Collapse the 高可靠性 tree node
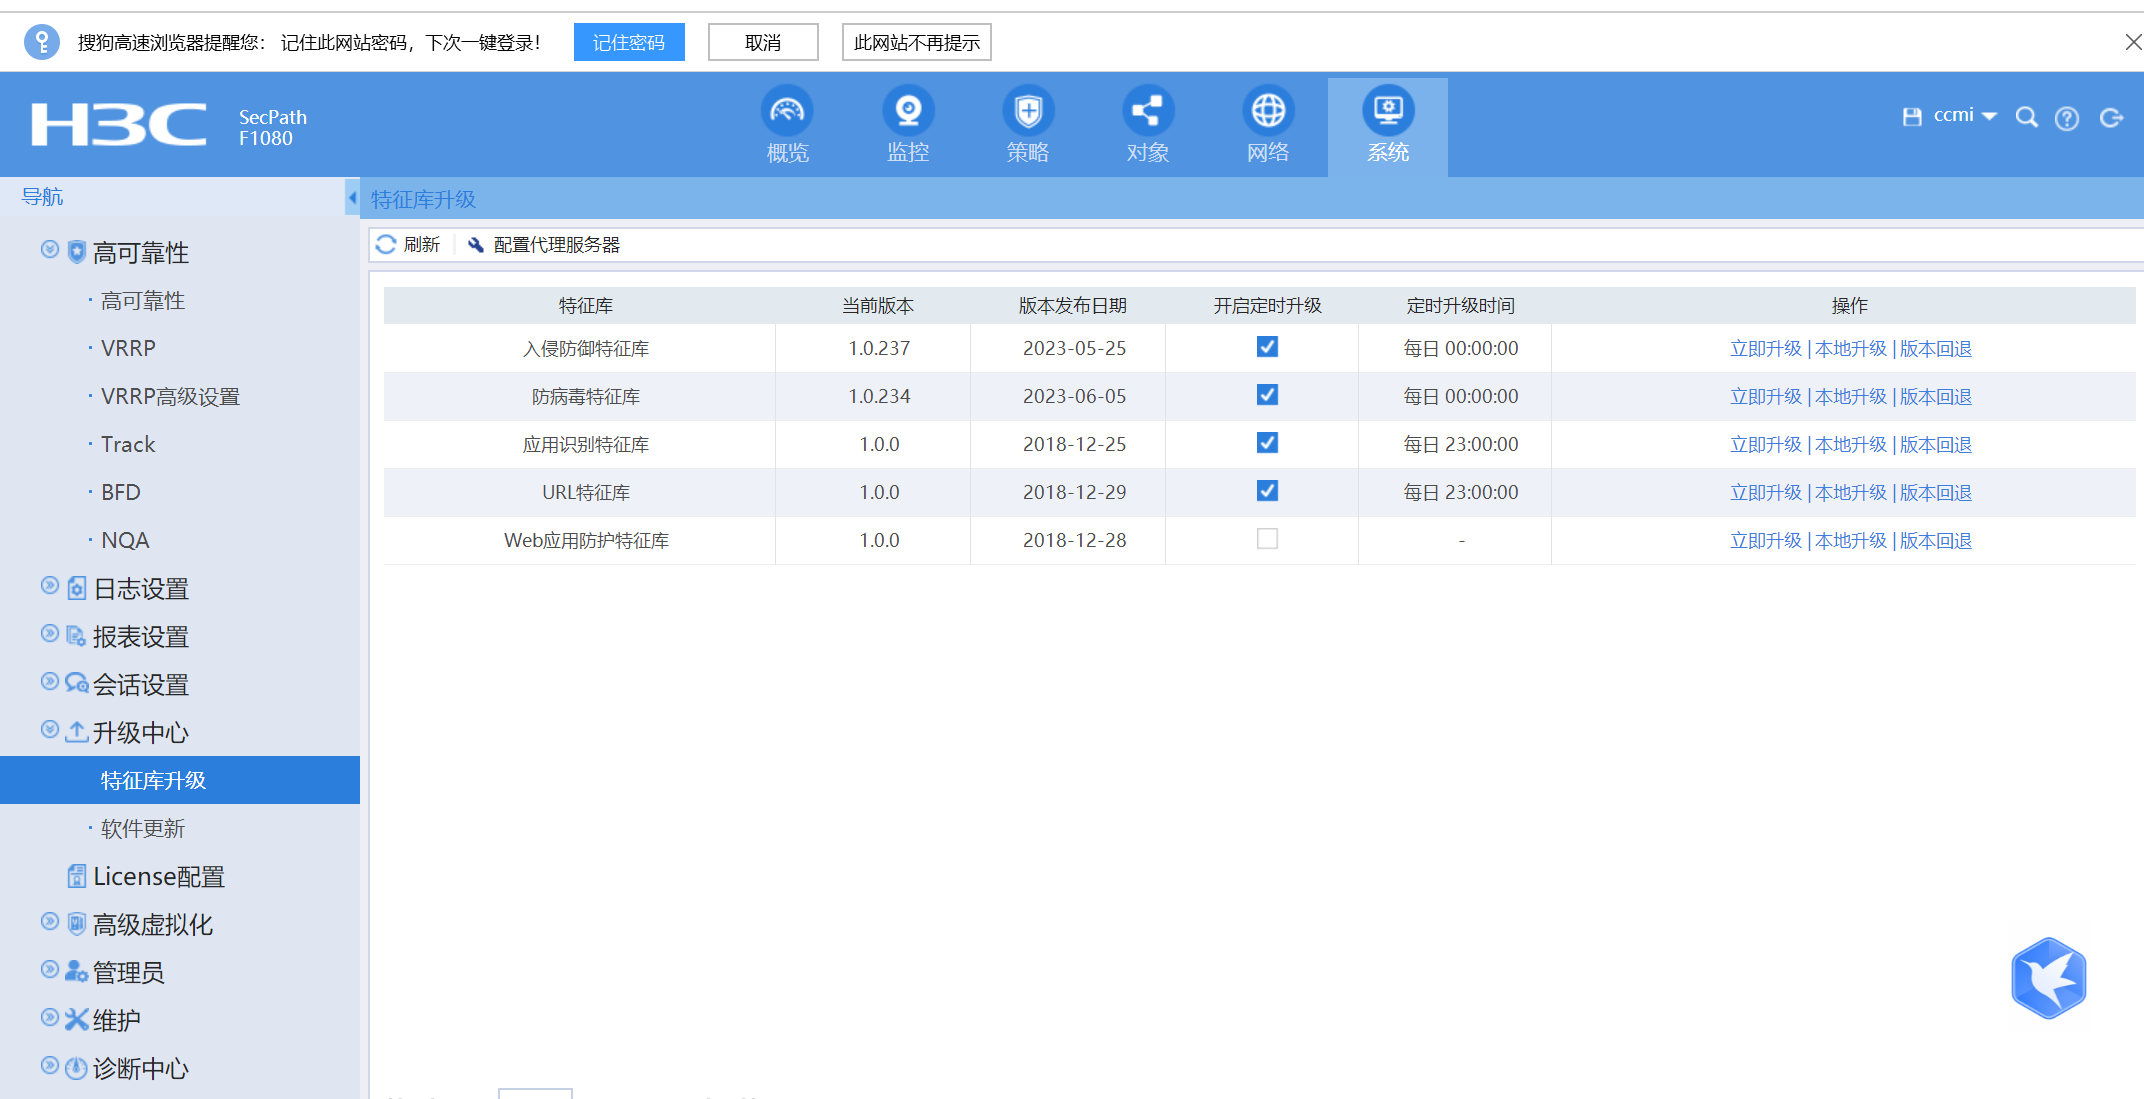Viewport: 2144px width, 1099px height. (x=50, y=250)
